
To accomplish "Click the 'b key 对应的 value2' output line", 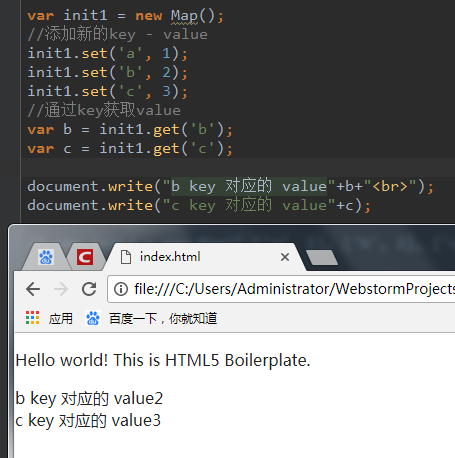I will click(x=89, y=399).
